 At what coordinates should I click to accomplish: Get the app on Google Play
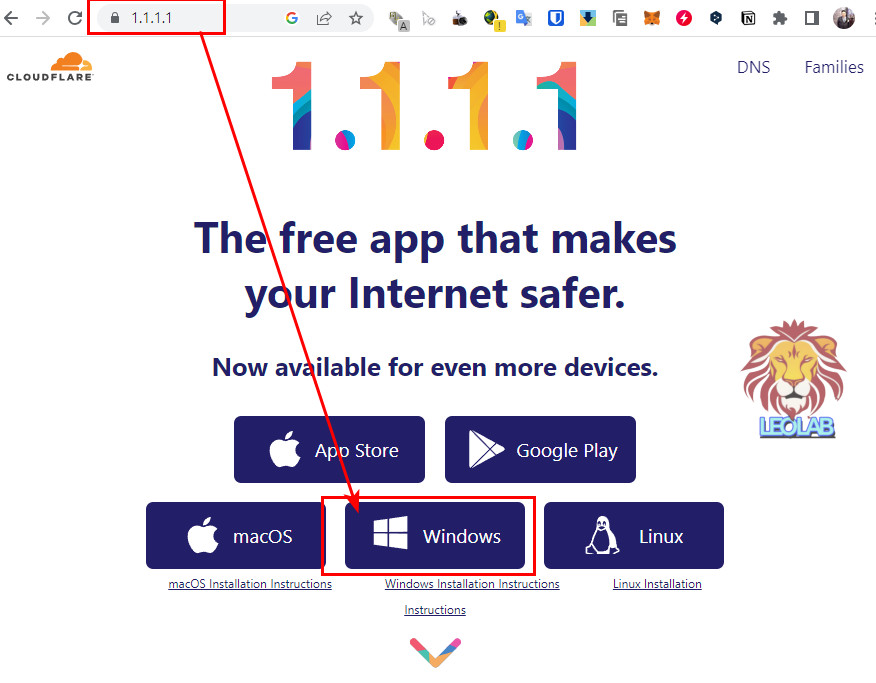[540, 450]
